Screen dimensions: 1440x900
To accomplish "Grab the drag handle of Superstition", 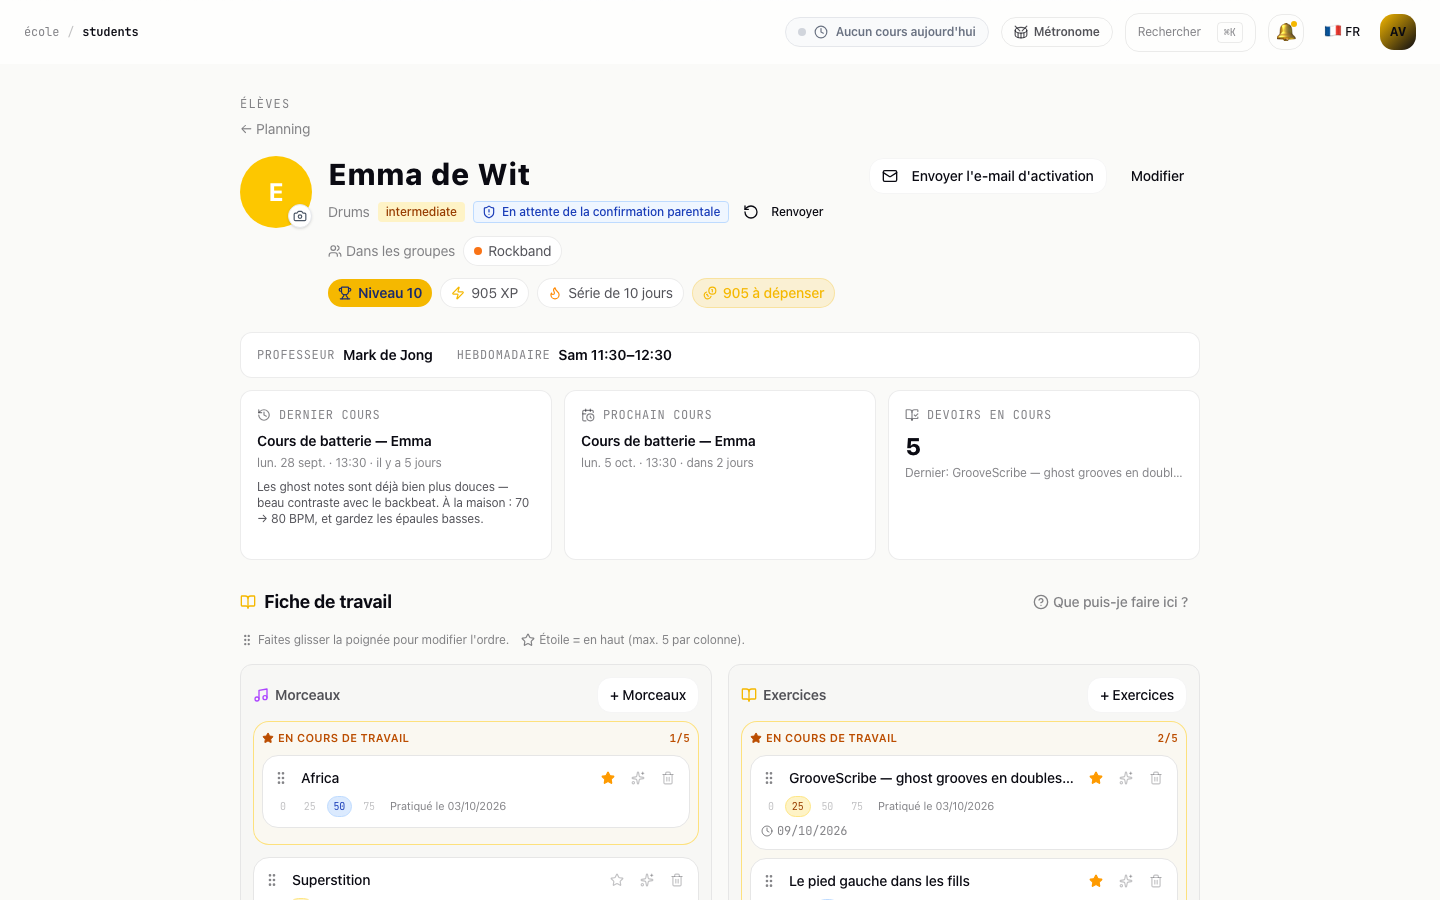I will [x=272, y=880].
